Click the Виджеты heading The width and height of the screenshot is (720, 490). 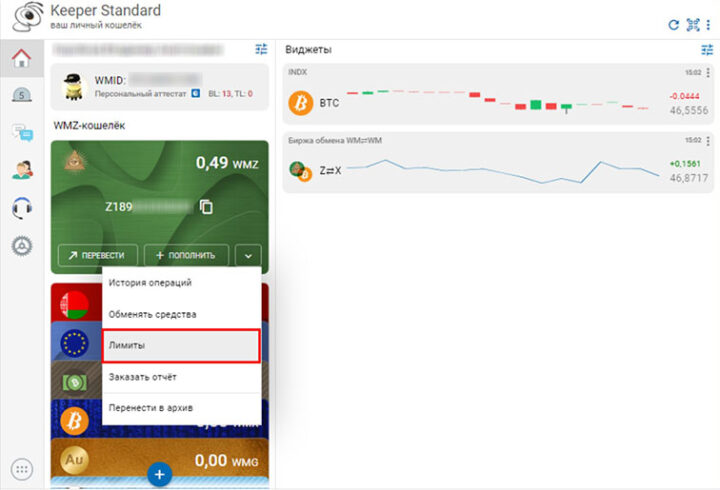(308, 50)
